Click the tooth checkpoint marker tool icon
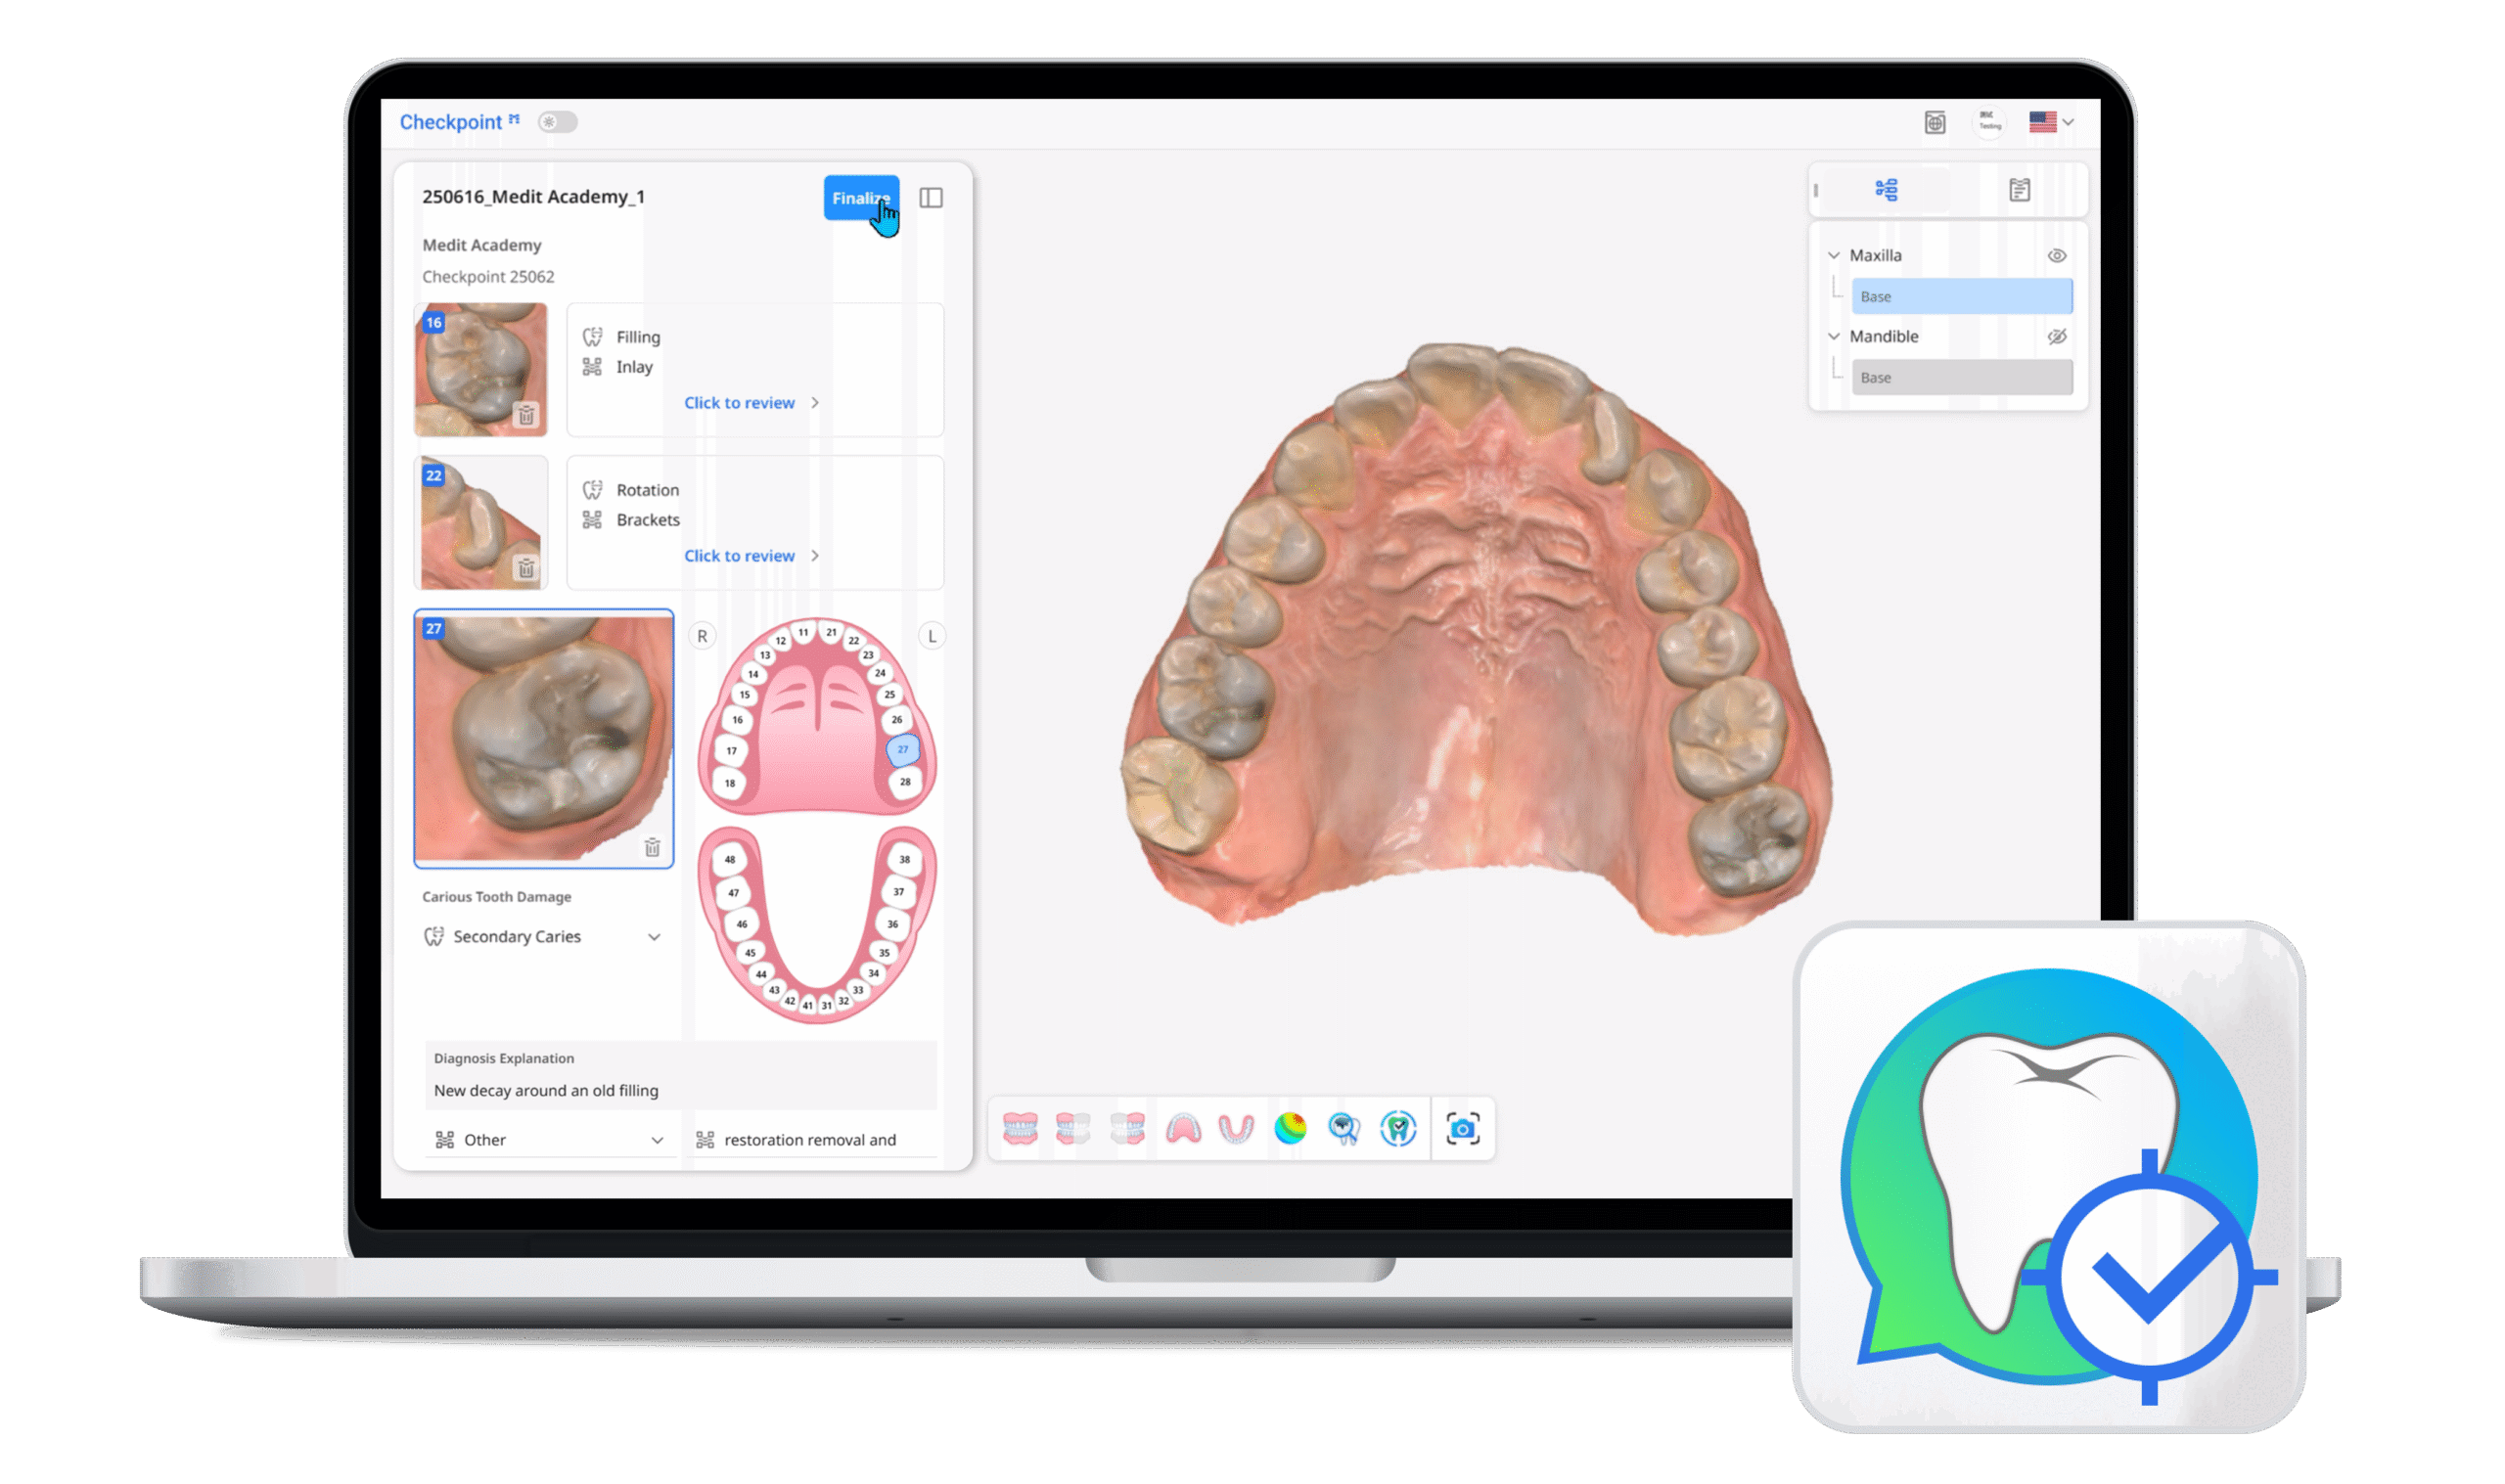 pyautogui.click(x=1398, y=1129)
